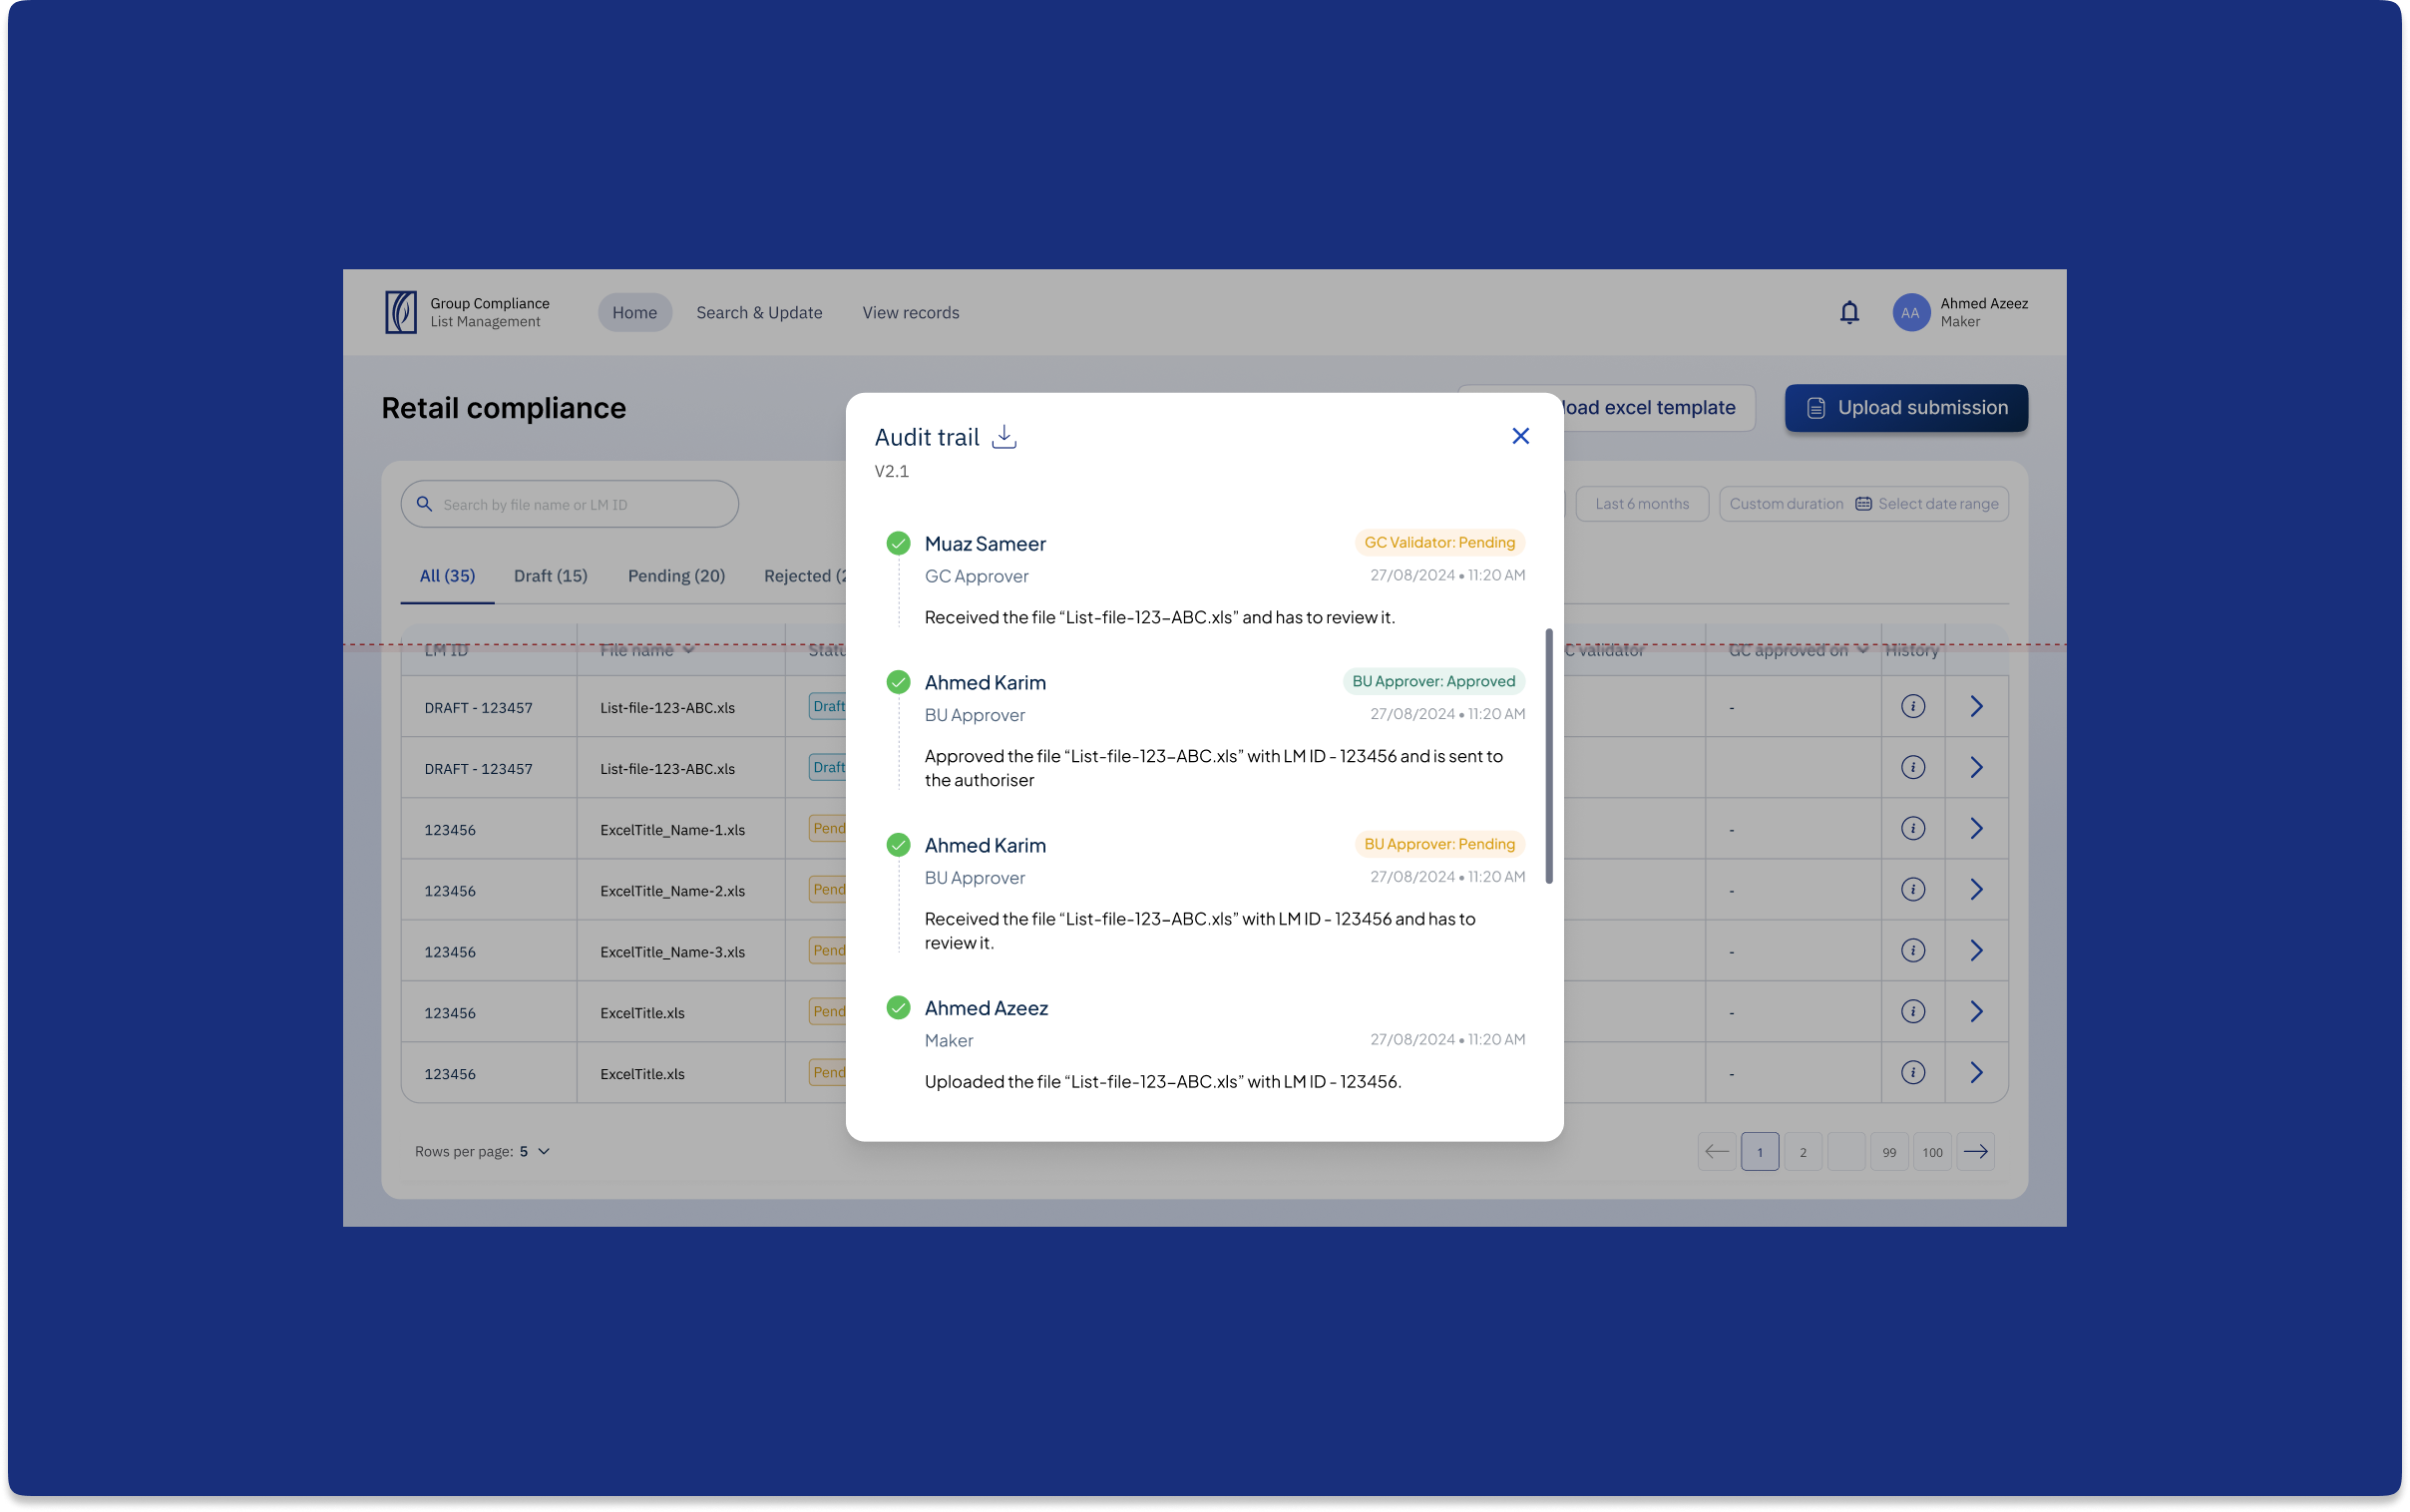
Task: Apply Last 6 months filter
Action: 1641,504
